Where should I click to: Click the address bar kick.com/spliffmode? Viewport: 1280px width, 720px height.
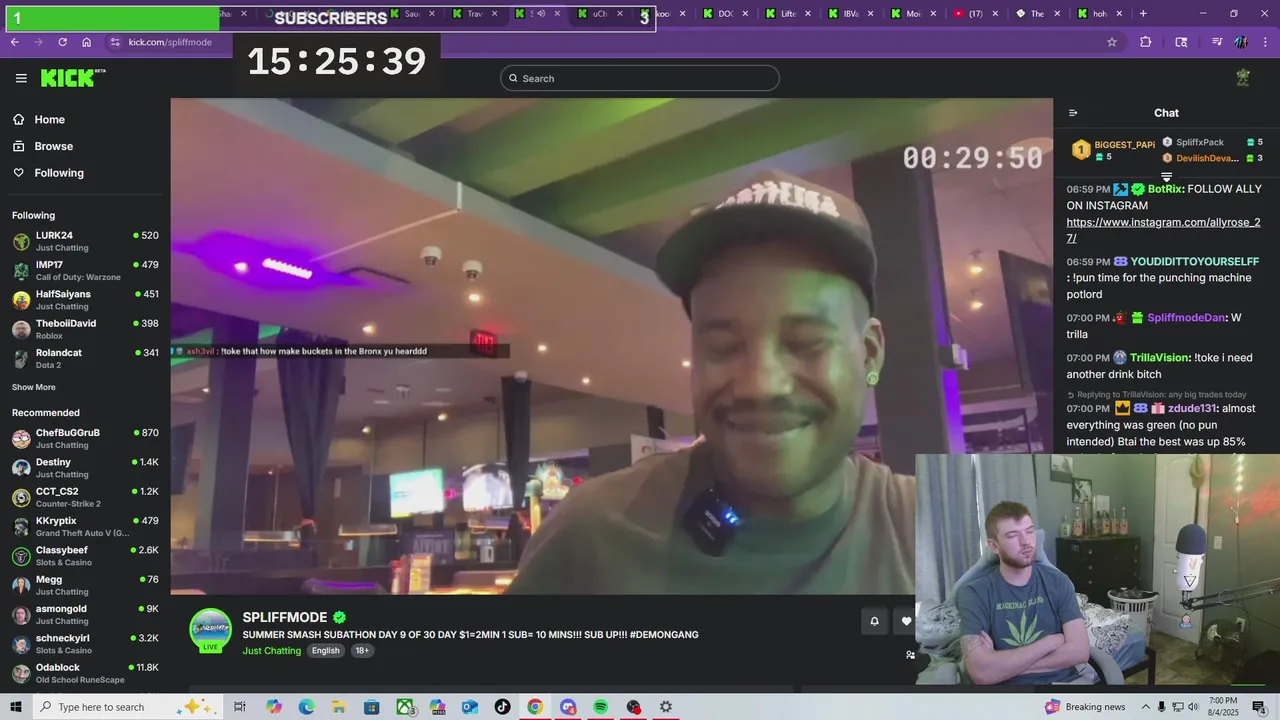click(x=170, y=42)
